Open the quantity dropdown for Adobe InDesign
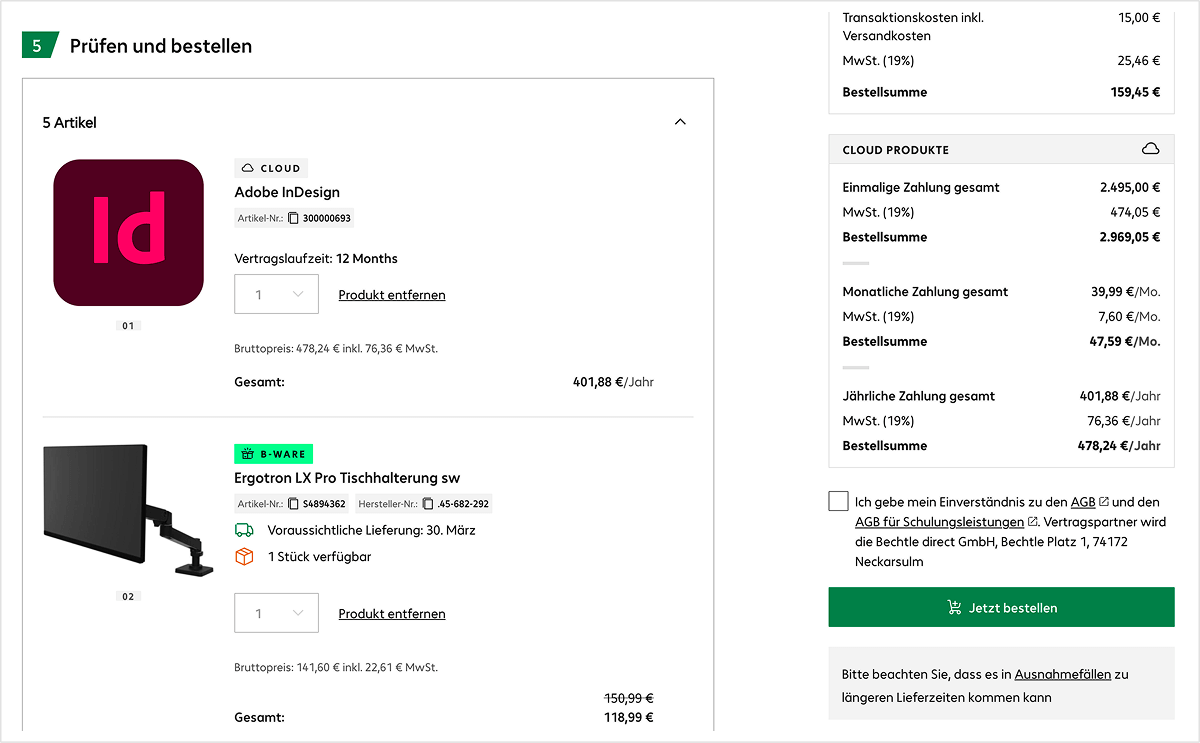Viewport: 1200px width, 743px height. point(276,294)
